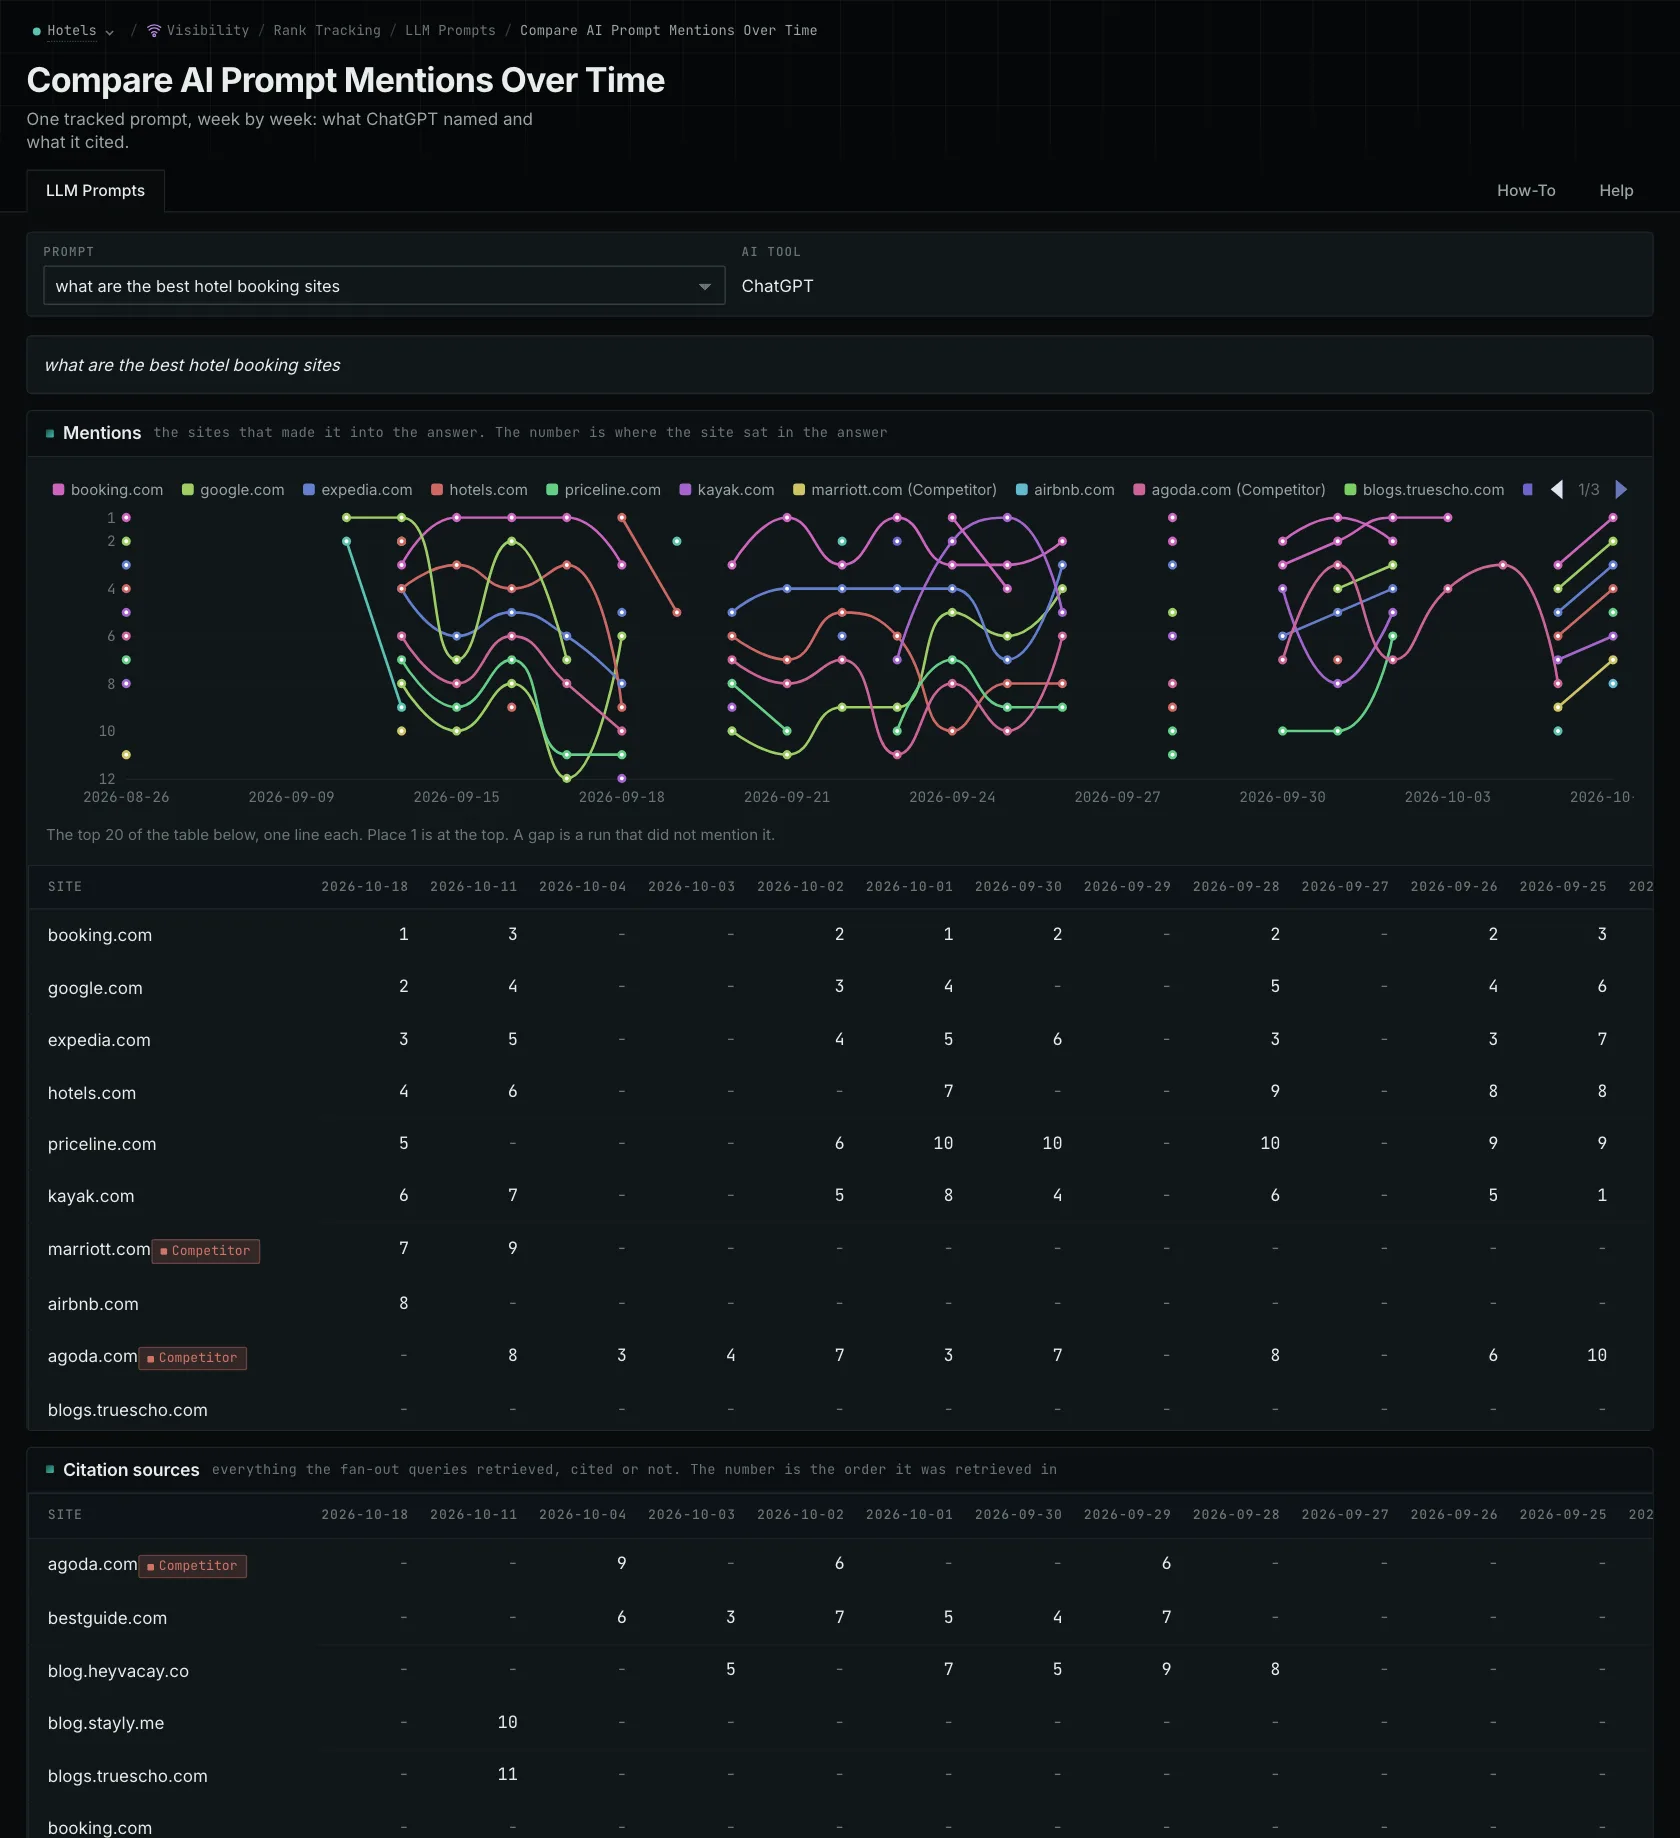Open the How-To link
1680x1838 pixels.
coord(1526,191)
